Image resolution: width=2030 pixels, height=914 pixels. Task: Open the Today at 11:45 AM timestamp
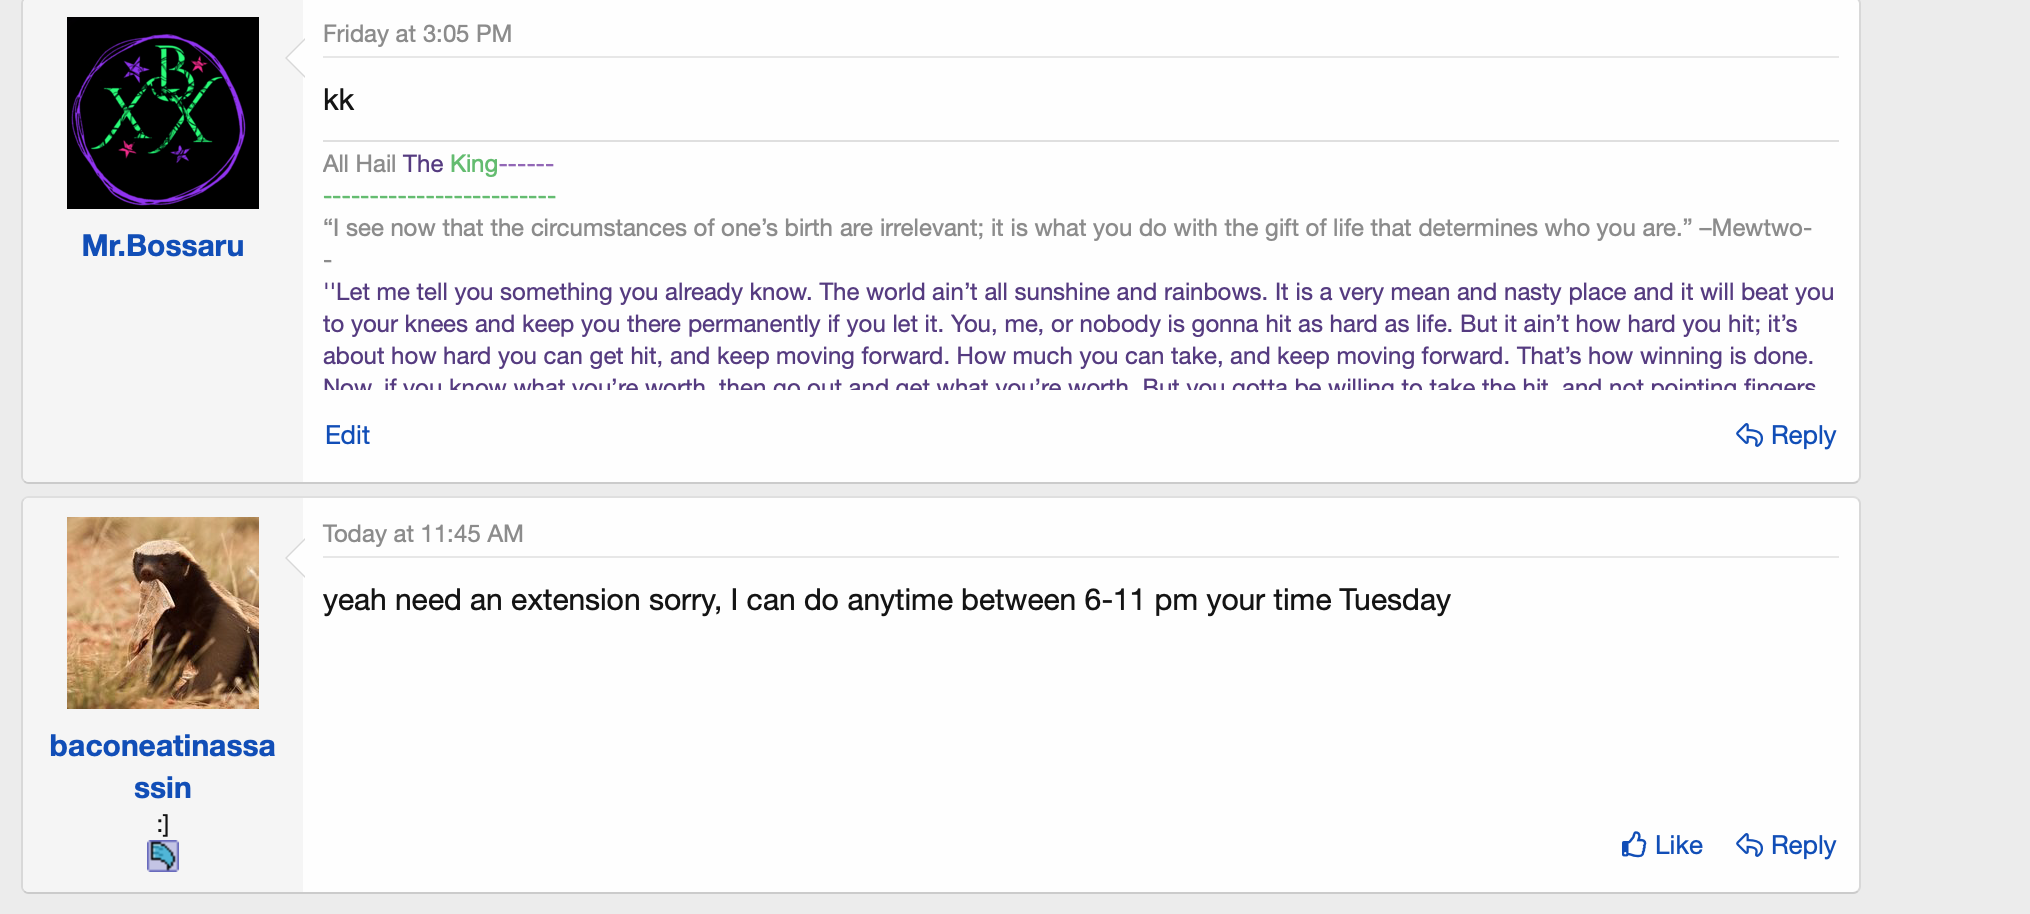[x=423, y=534]
